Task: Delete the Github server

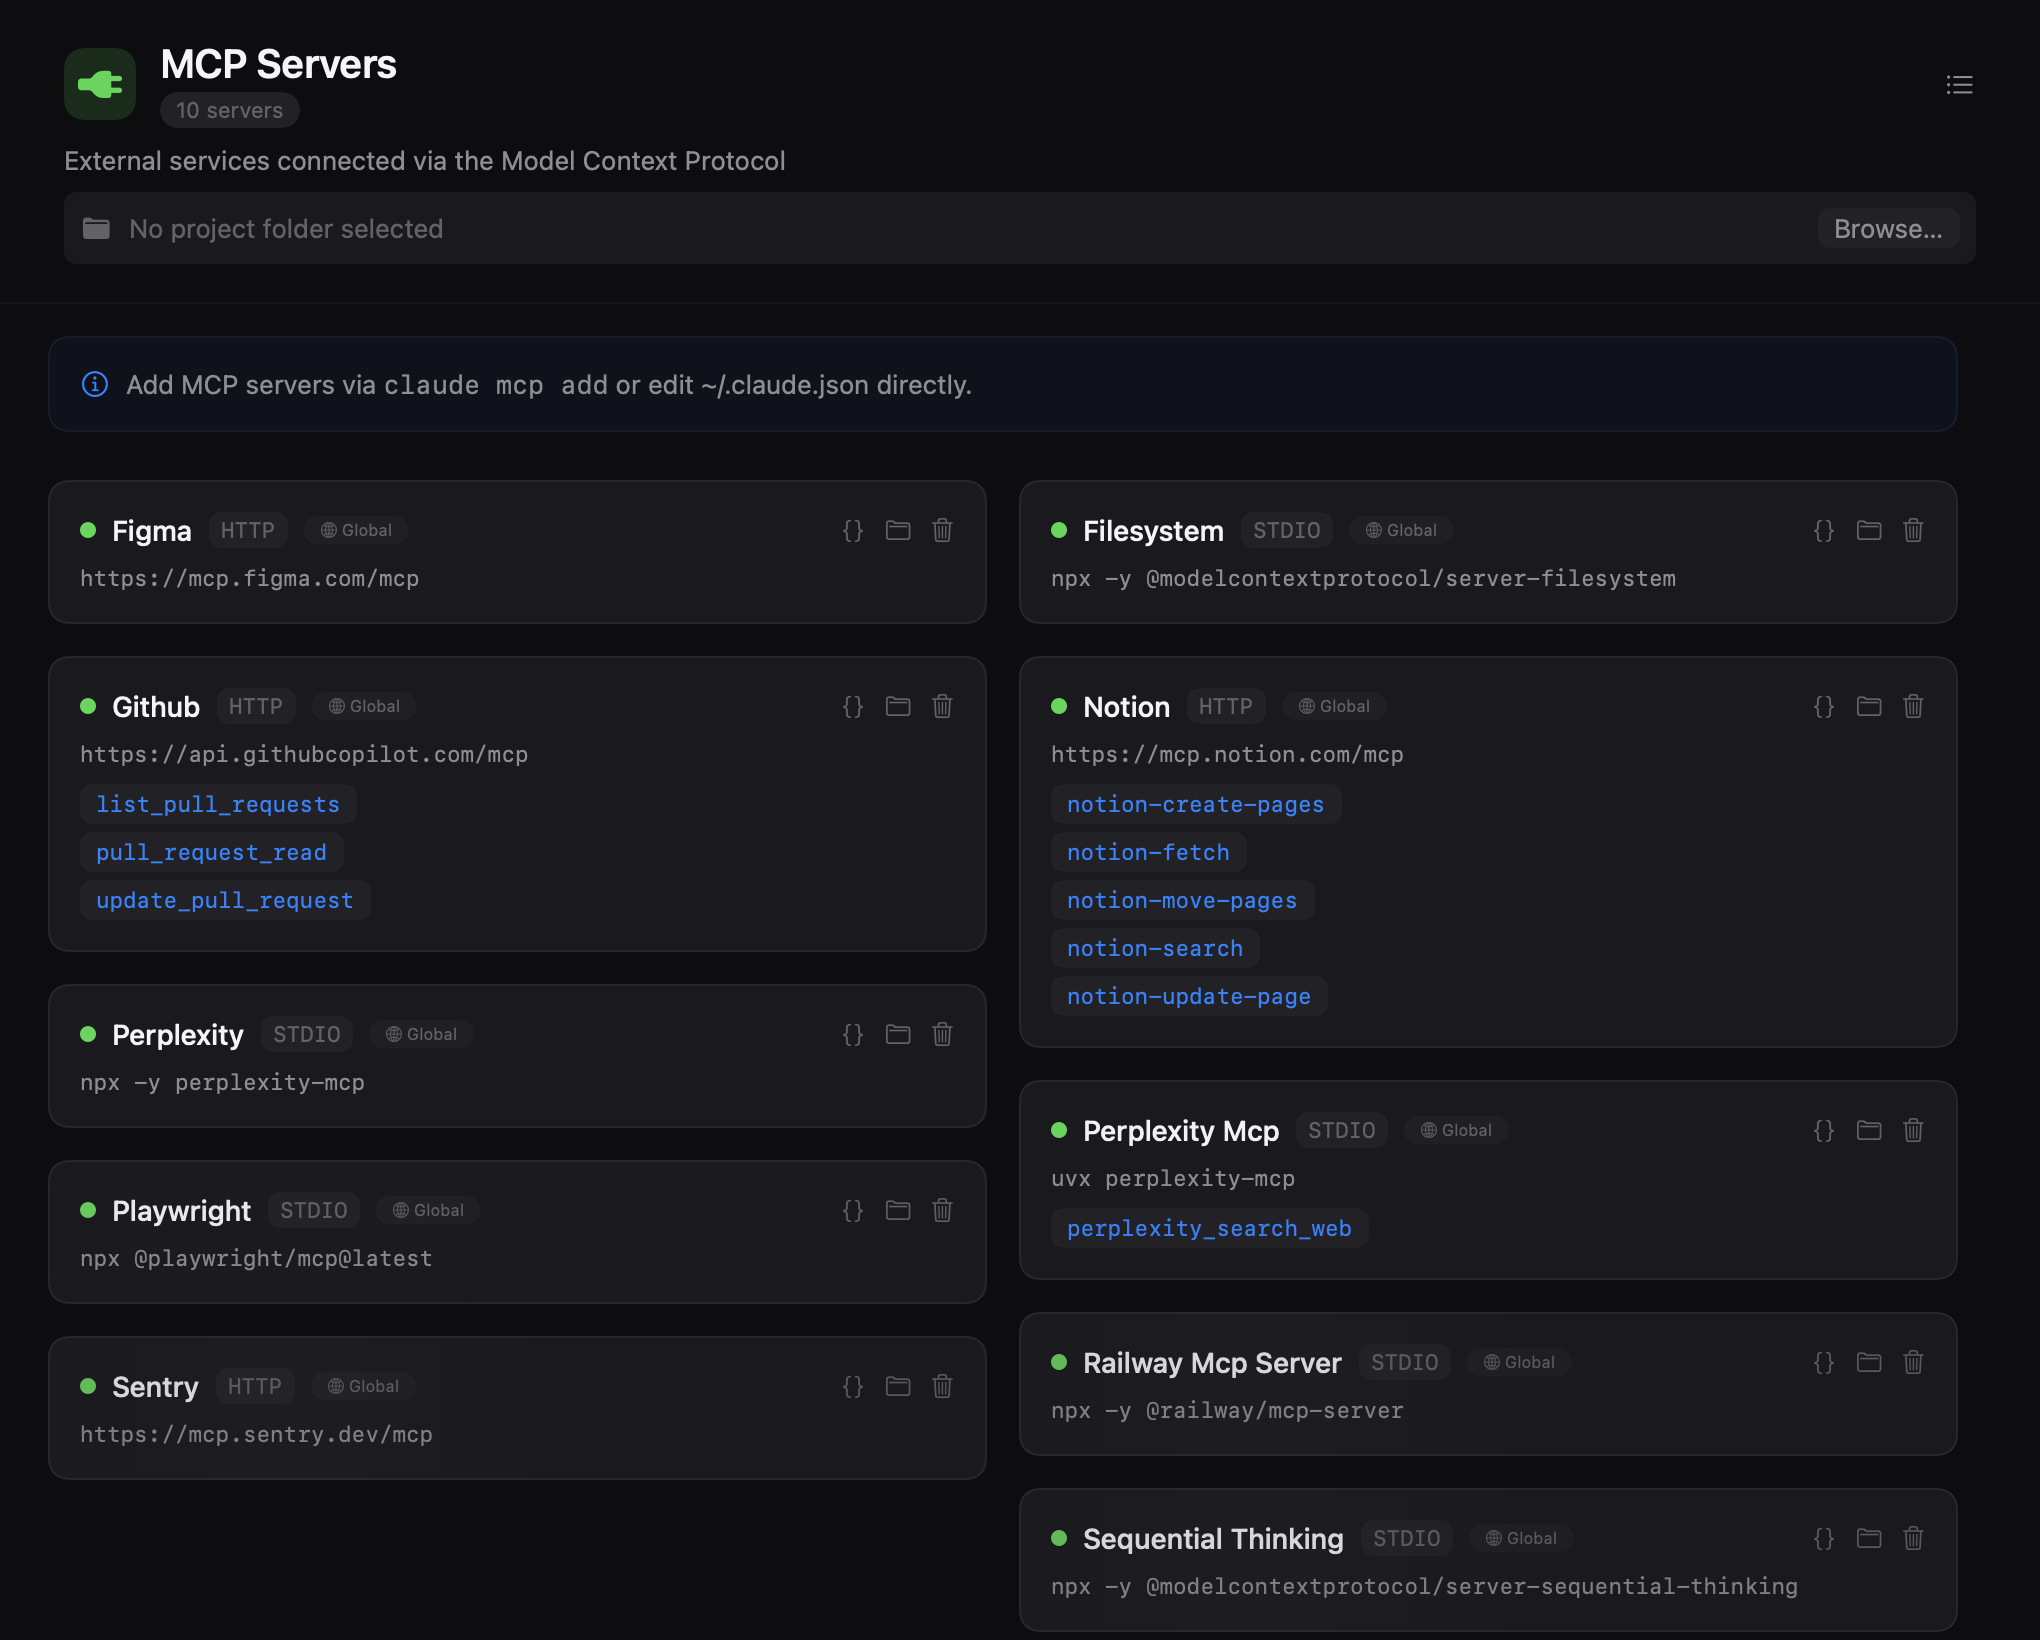Action: (942, 707)
